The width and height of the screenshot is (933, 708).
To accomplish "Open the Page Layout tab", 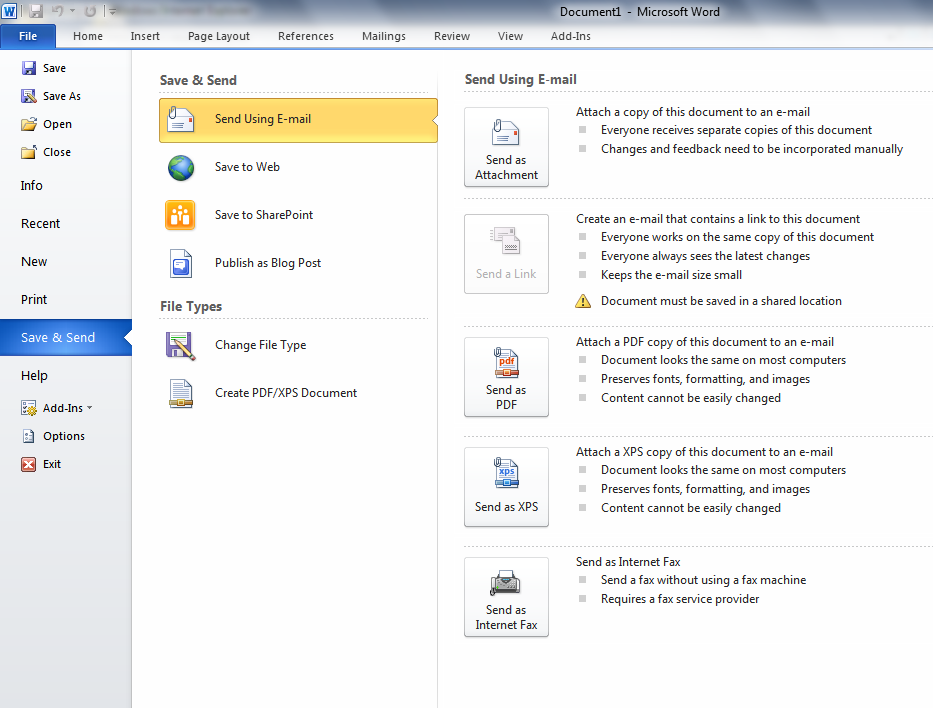I will (218, 36).
